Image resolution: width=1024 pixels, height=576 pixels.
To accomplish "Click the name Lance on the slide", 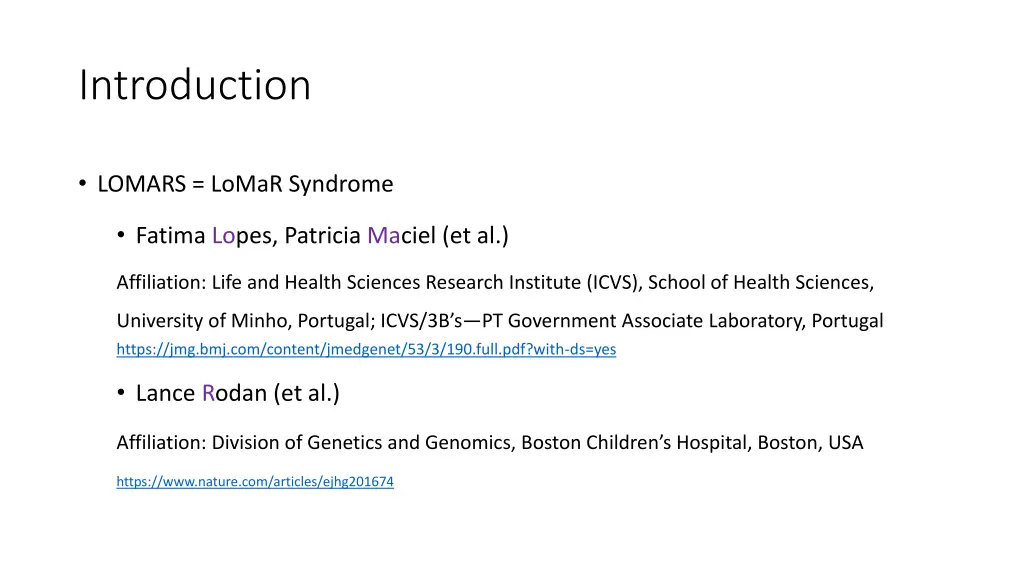I will tap(165, 393).
